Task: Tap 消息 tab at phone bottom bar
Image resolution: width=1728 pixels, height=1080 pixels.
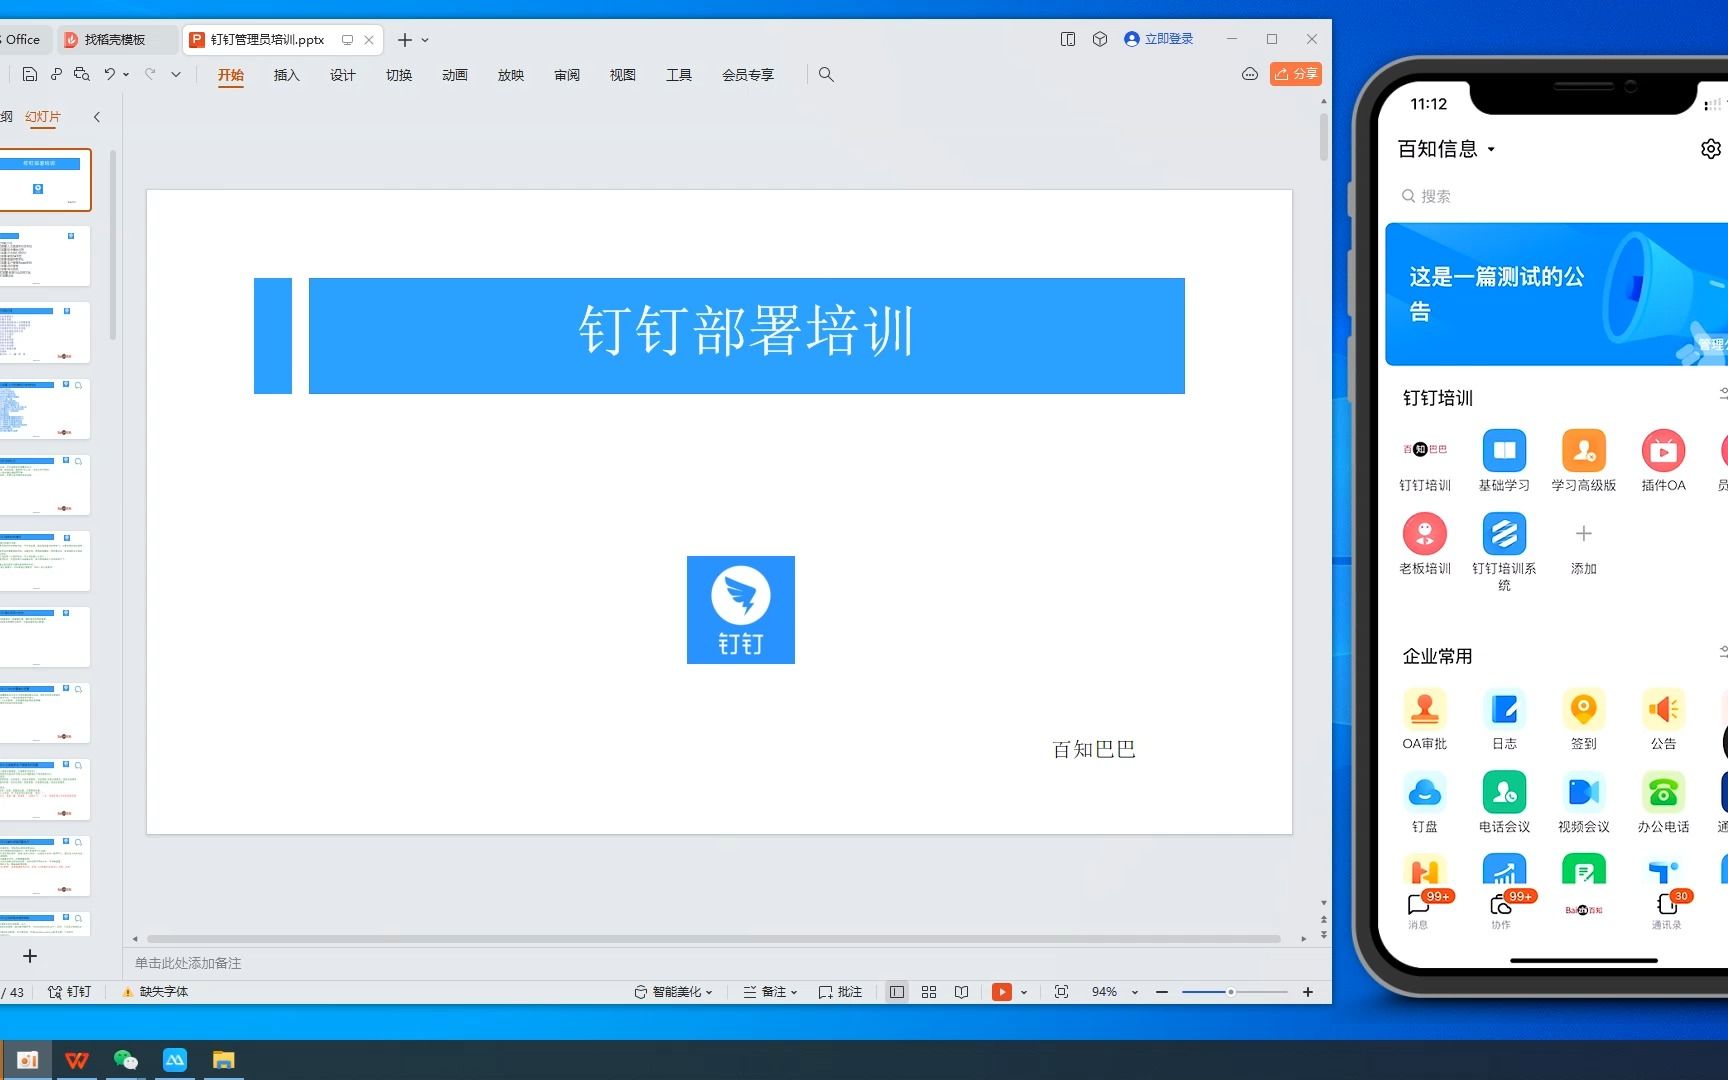Action: (1418, 911)
